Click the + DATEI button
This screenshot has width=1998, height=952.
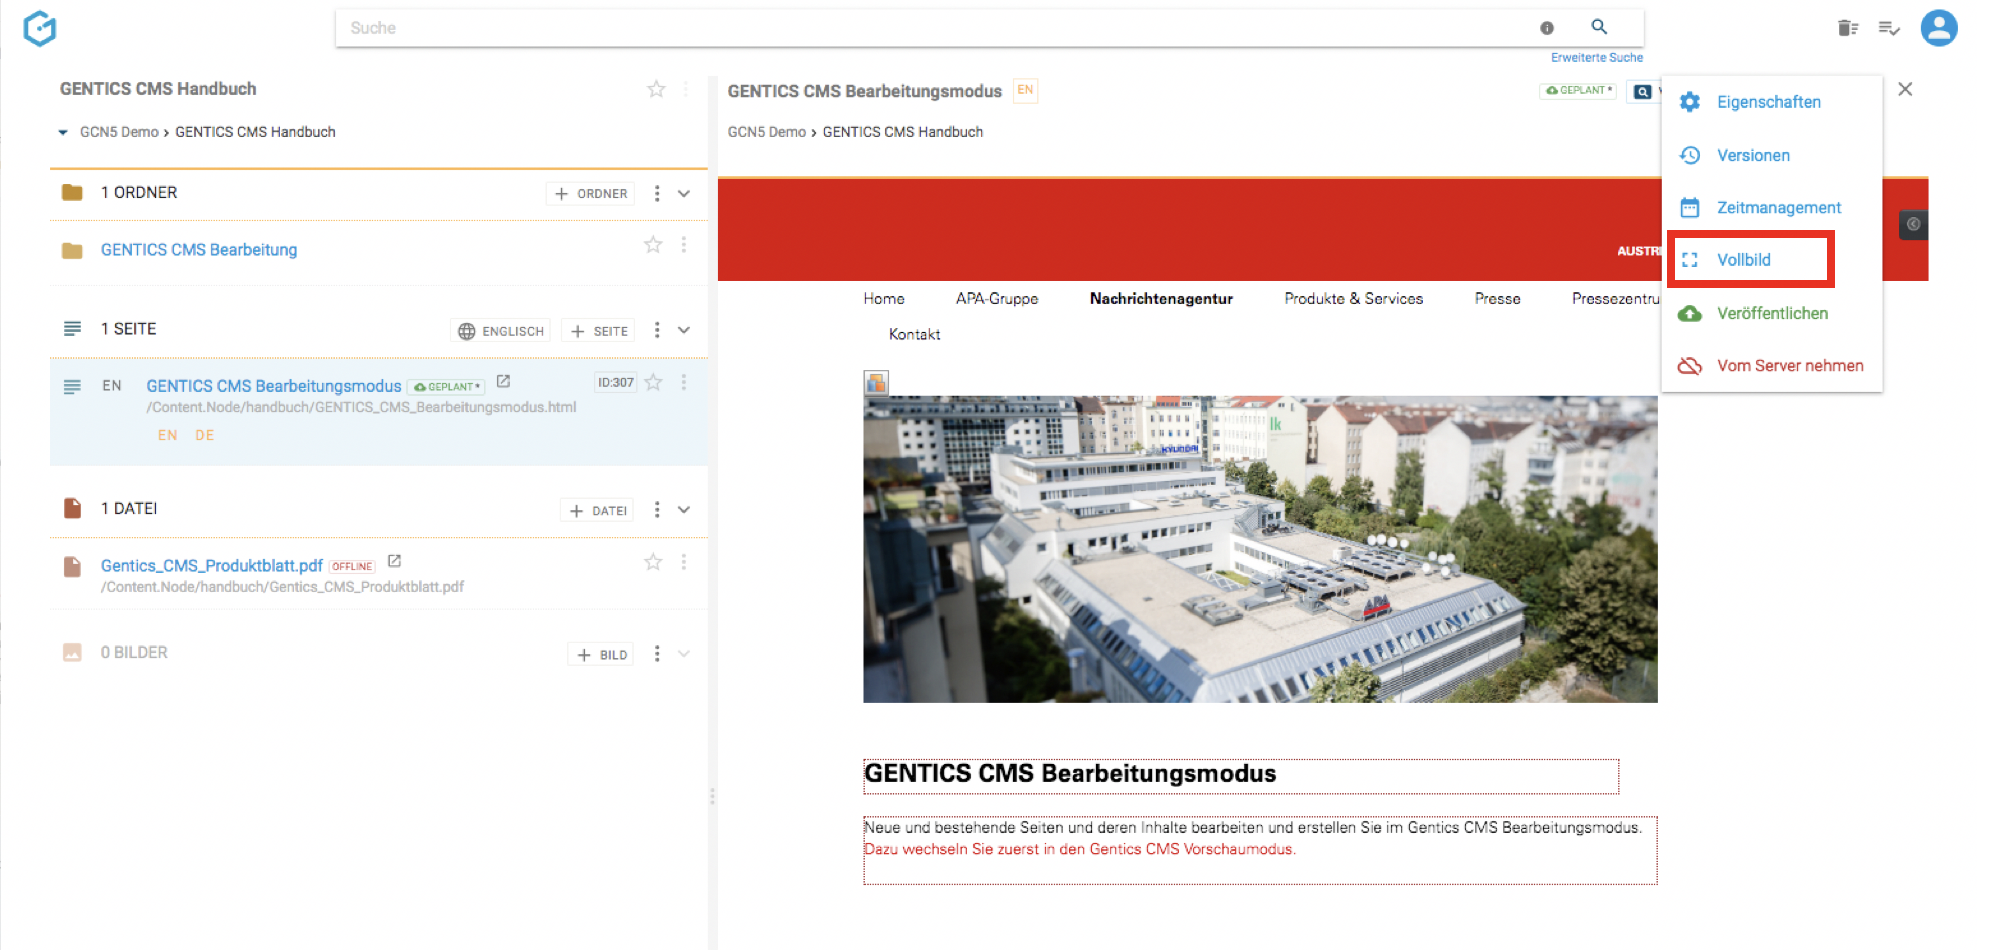pos(598,511)
